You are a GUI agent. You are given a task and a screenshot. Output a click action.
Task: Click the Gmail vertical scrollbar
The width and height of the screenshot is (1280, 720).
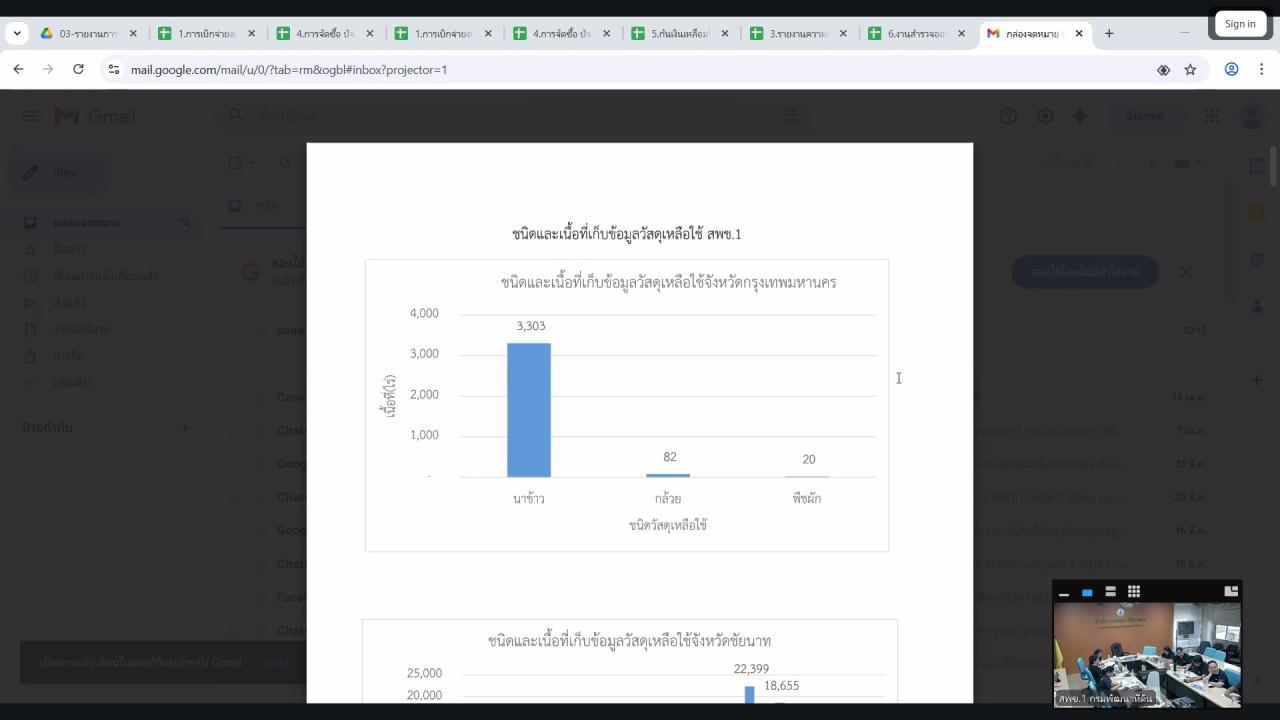click(1273, 165)
